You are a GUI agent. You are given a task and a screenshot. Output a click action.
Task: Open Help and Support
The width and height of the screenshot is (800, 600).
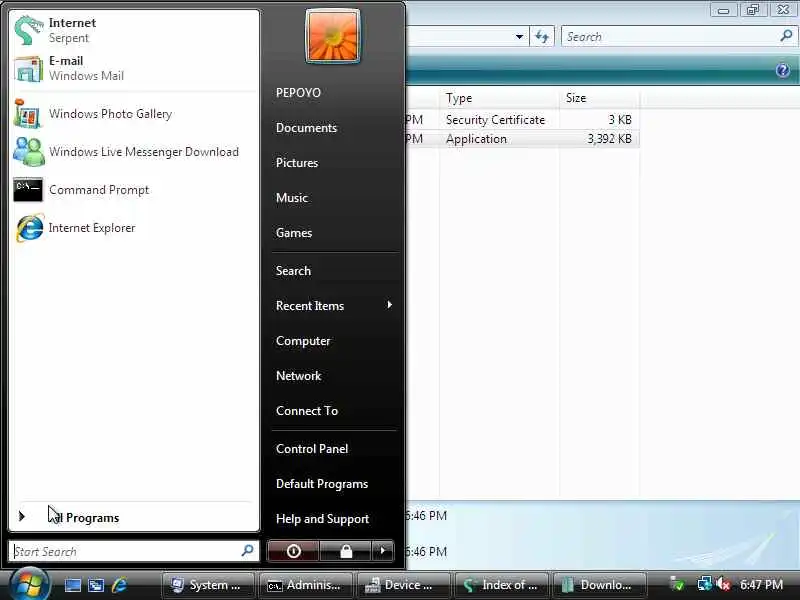322,519
